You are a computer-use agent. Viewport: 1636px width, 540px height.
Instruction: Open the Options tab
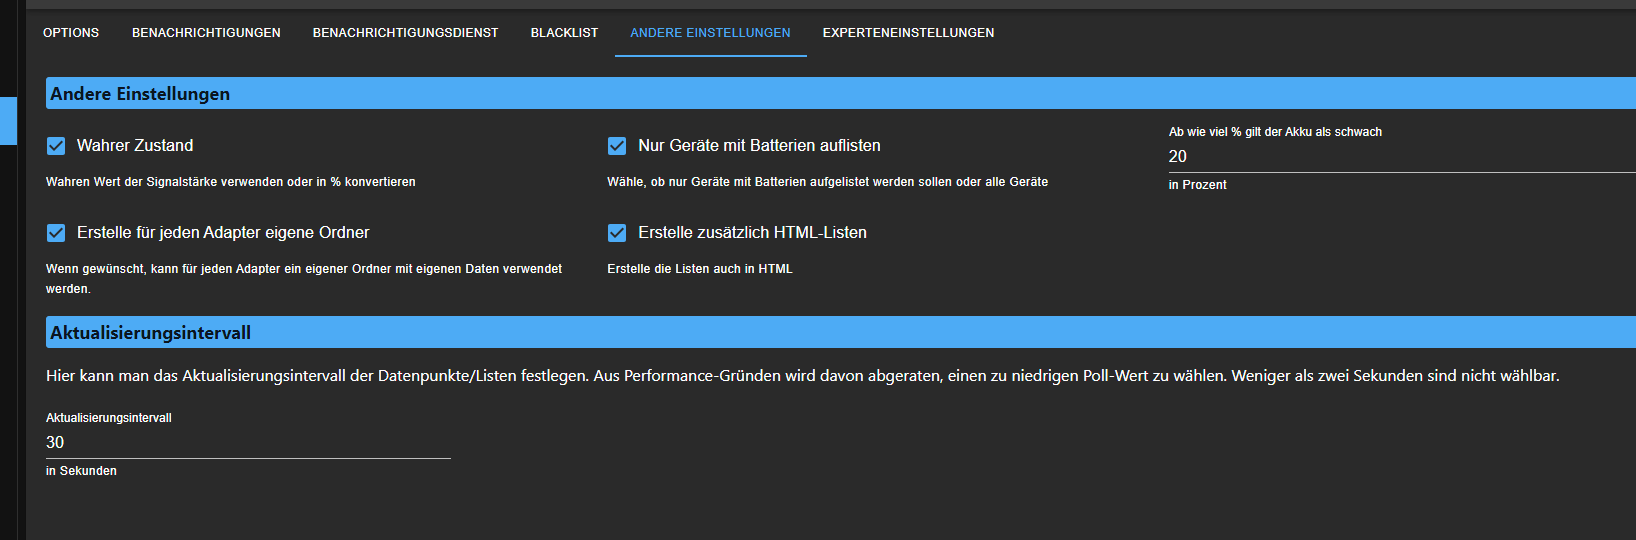[x=71, y=33]
